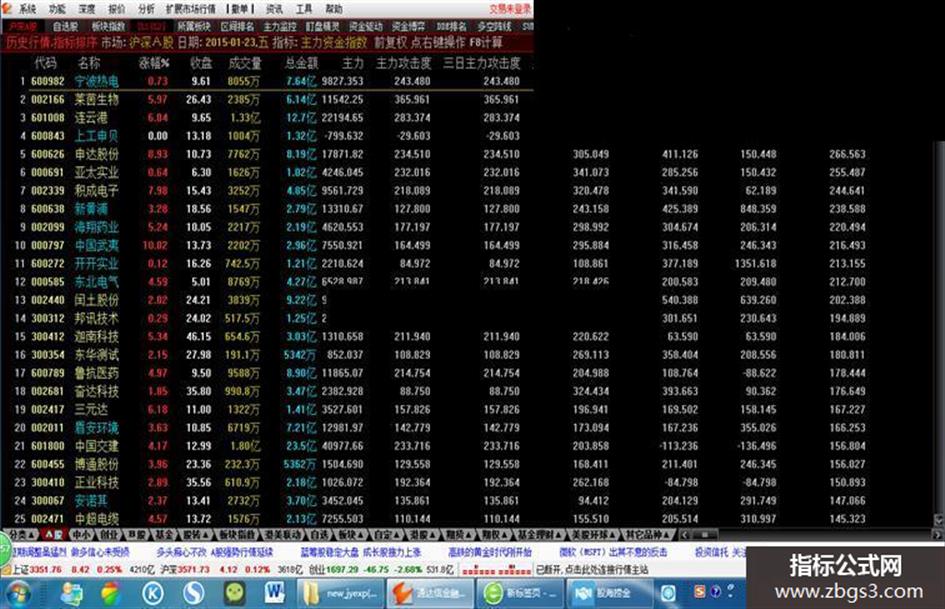Select the A股 bottom tab
This screenshot has width=945, height=609.
[x=53, y=535]
